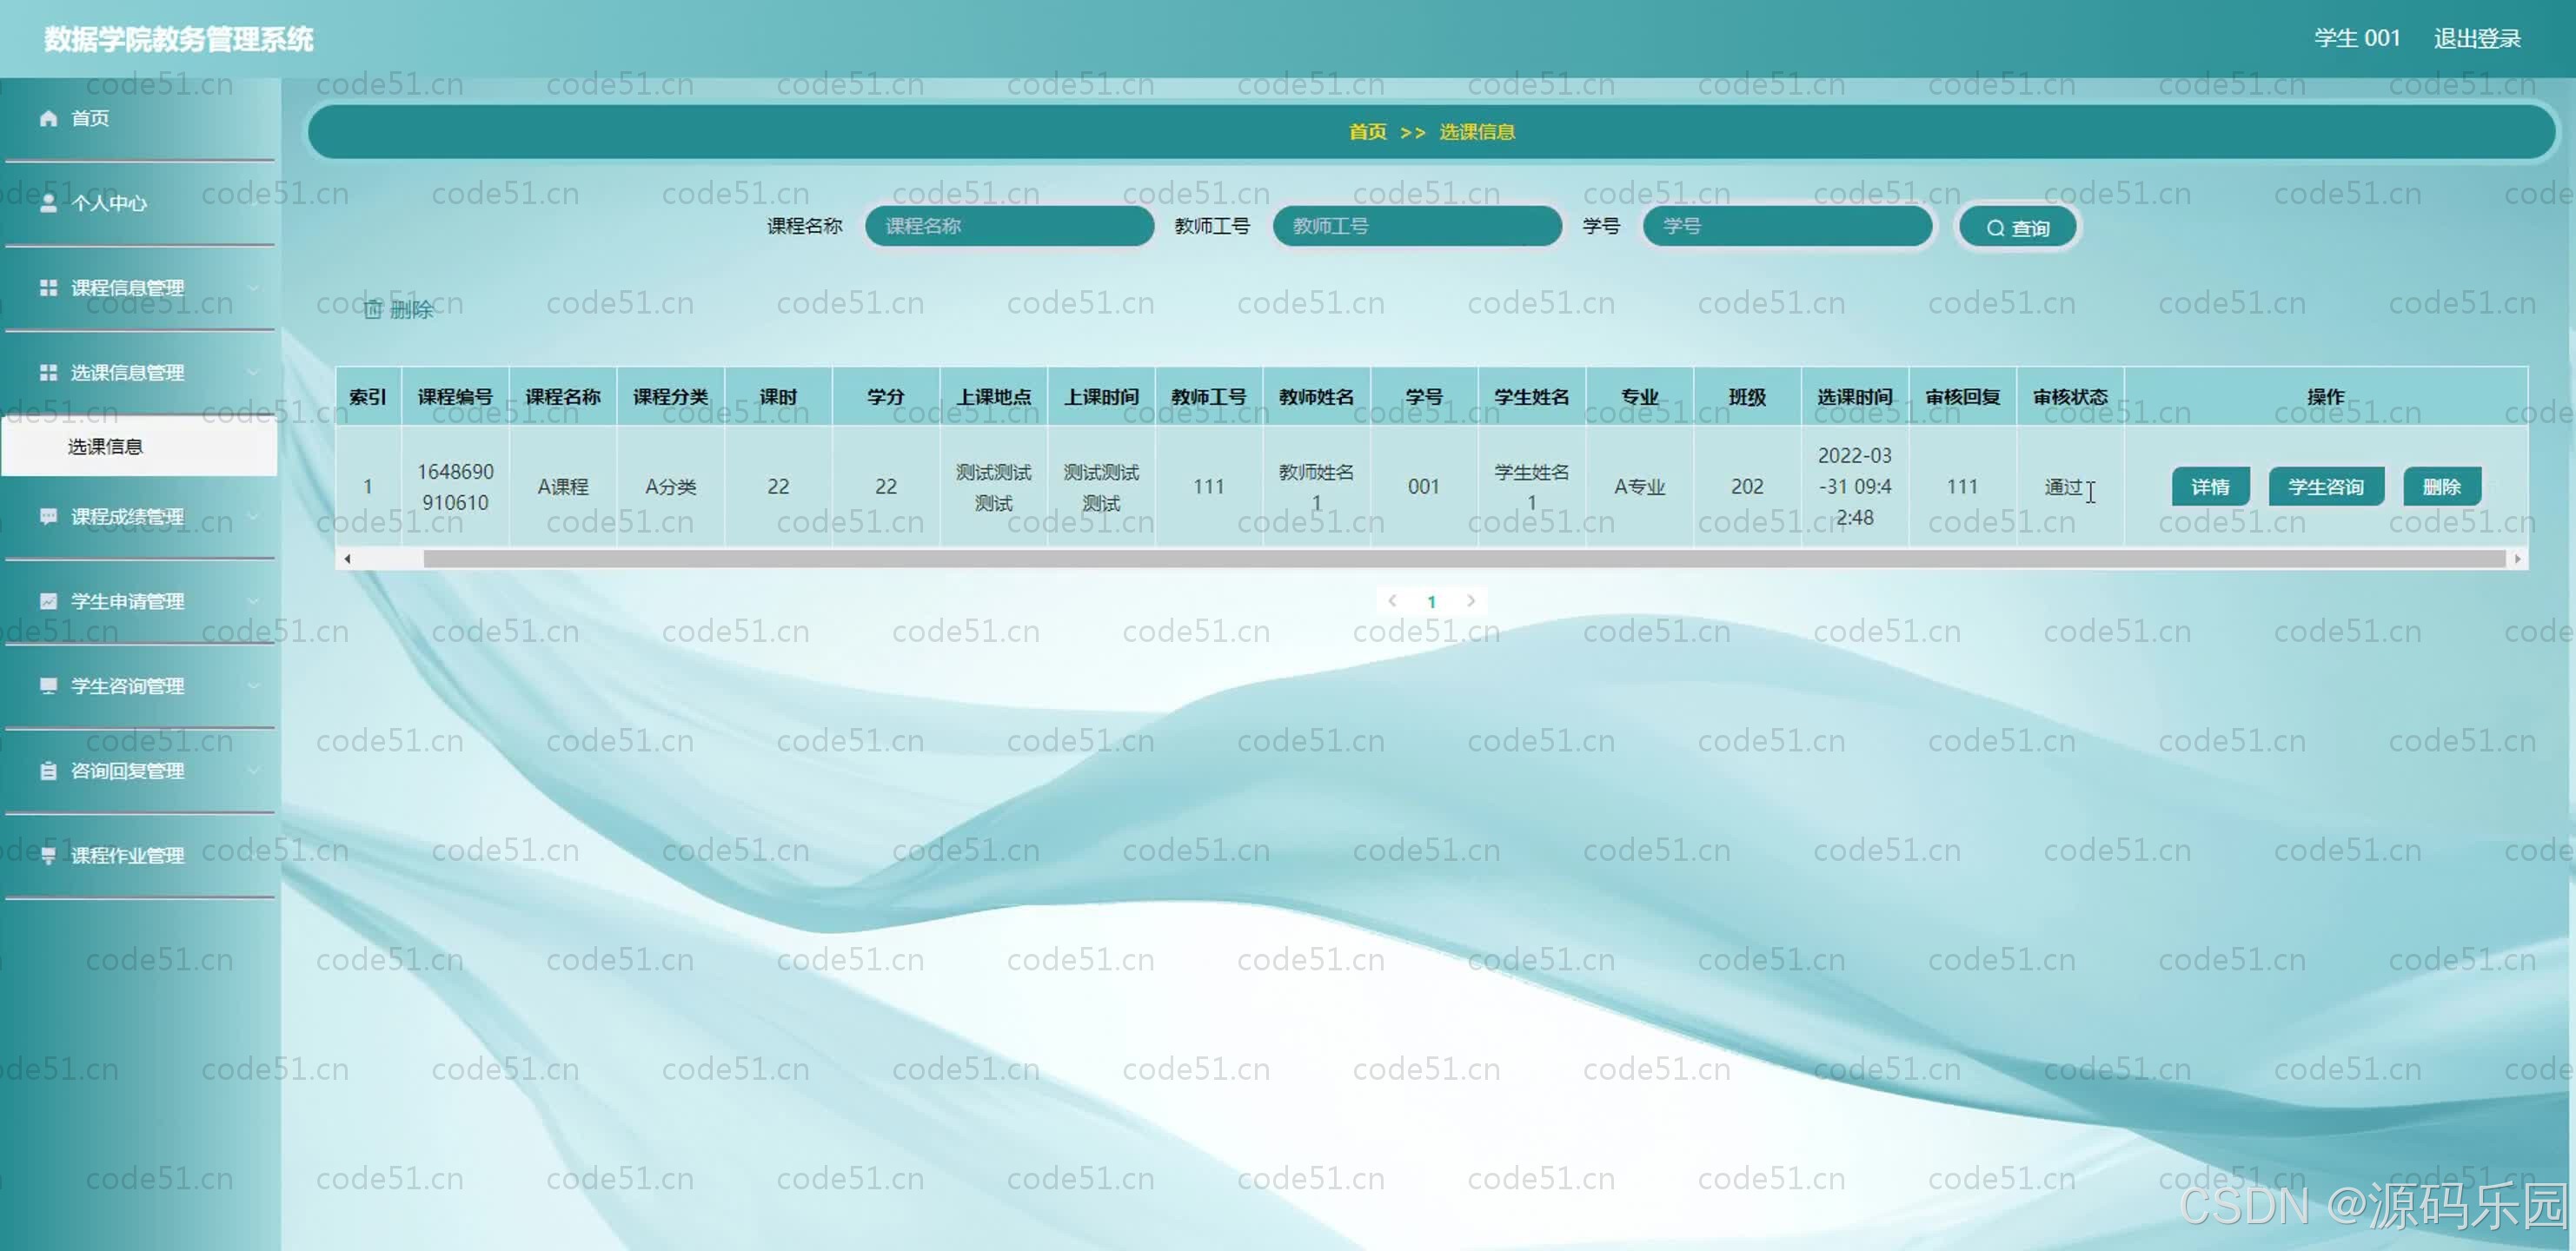2576x1251 pixels.
Task: Click the 学生咨询管理 speech icon
Action: [x=47, y=686]
